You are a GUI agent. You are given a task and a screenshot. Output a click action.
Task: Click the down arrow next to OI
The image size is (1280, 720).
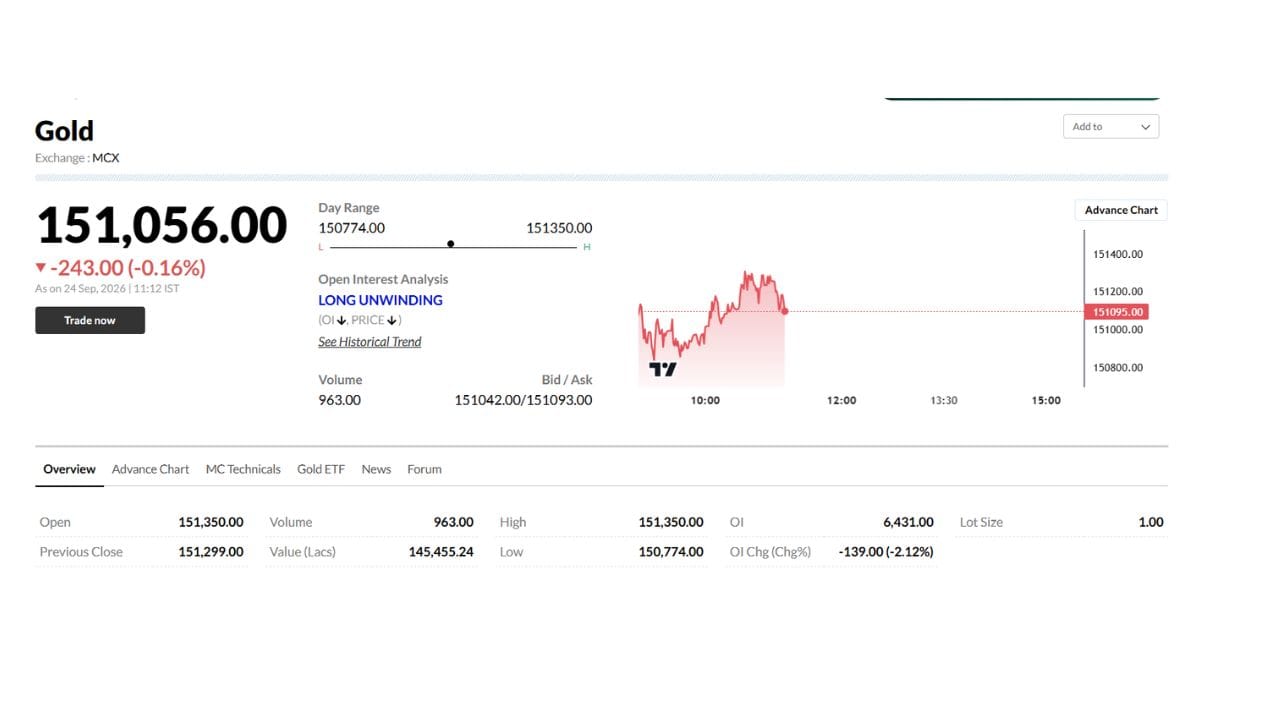pos(341,321)
